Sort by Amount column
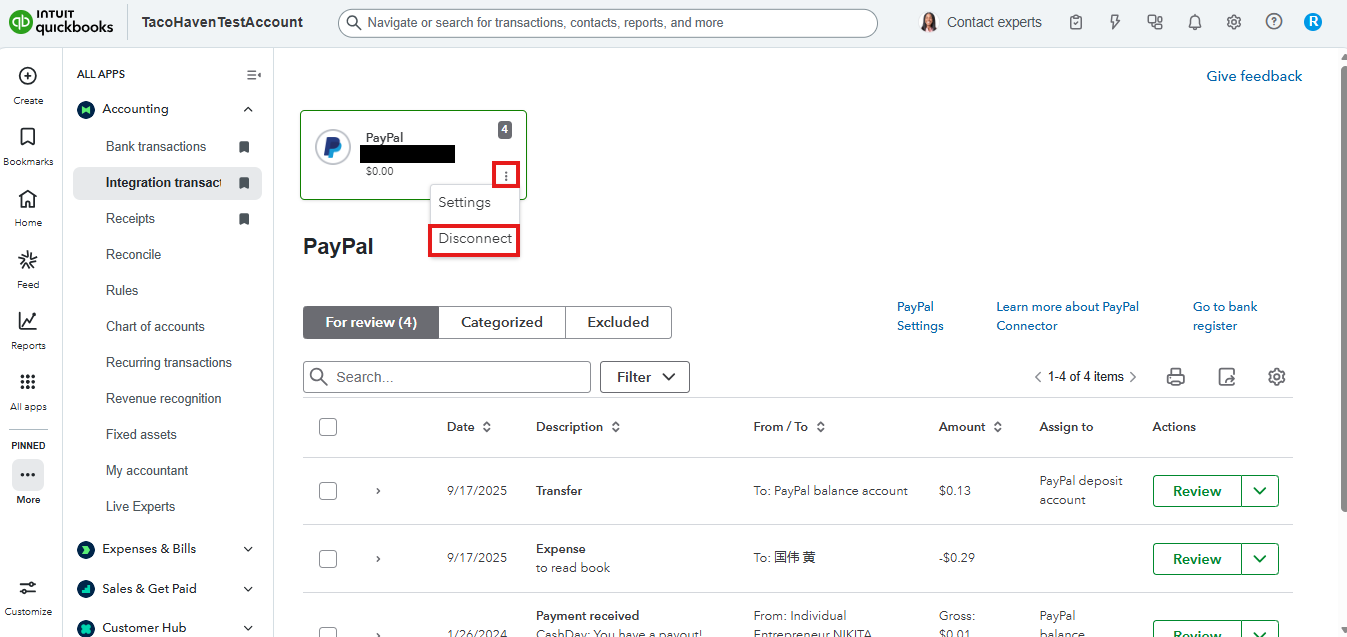 [970, 427]
